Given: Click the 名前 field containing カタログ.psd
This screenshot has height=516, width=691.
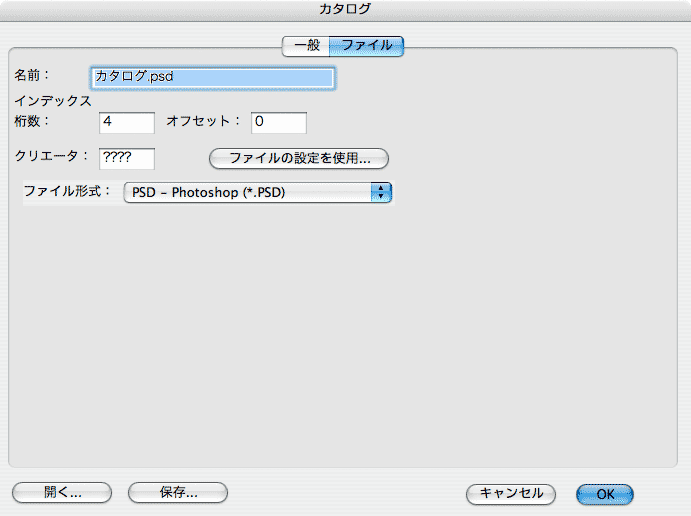Looking at the screenshot, I should 213,78.
